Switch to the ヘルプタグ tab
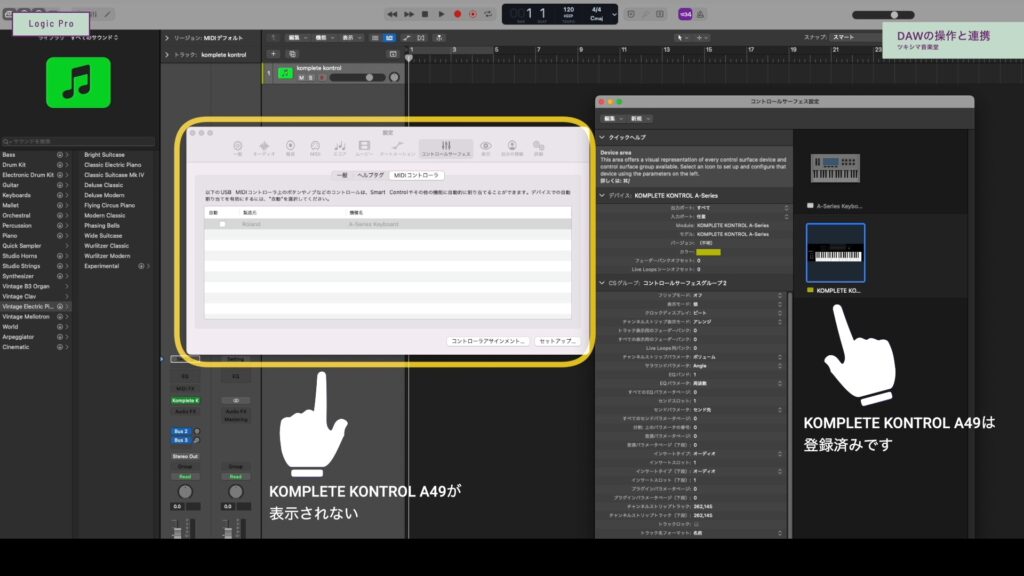The image size is (1024, 576). point(370,176)
